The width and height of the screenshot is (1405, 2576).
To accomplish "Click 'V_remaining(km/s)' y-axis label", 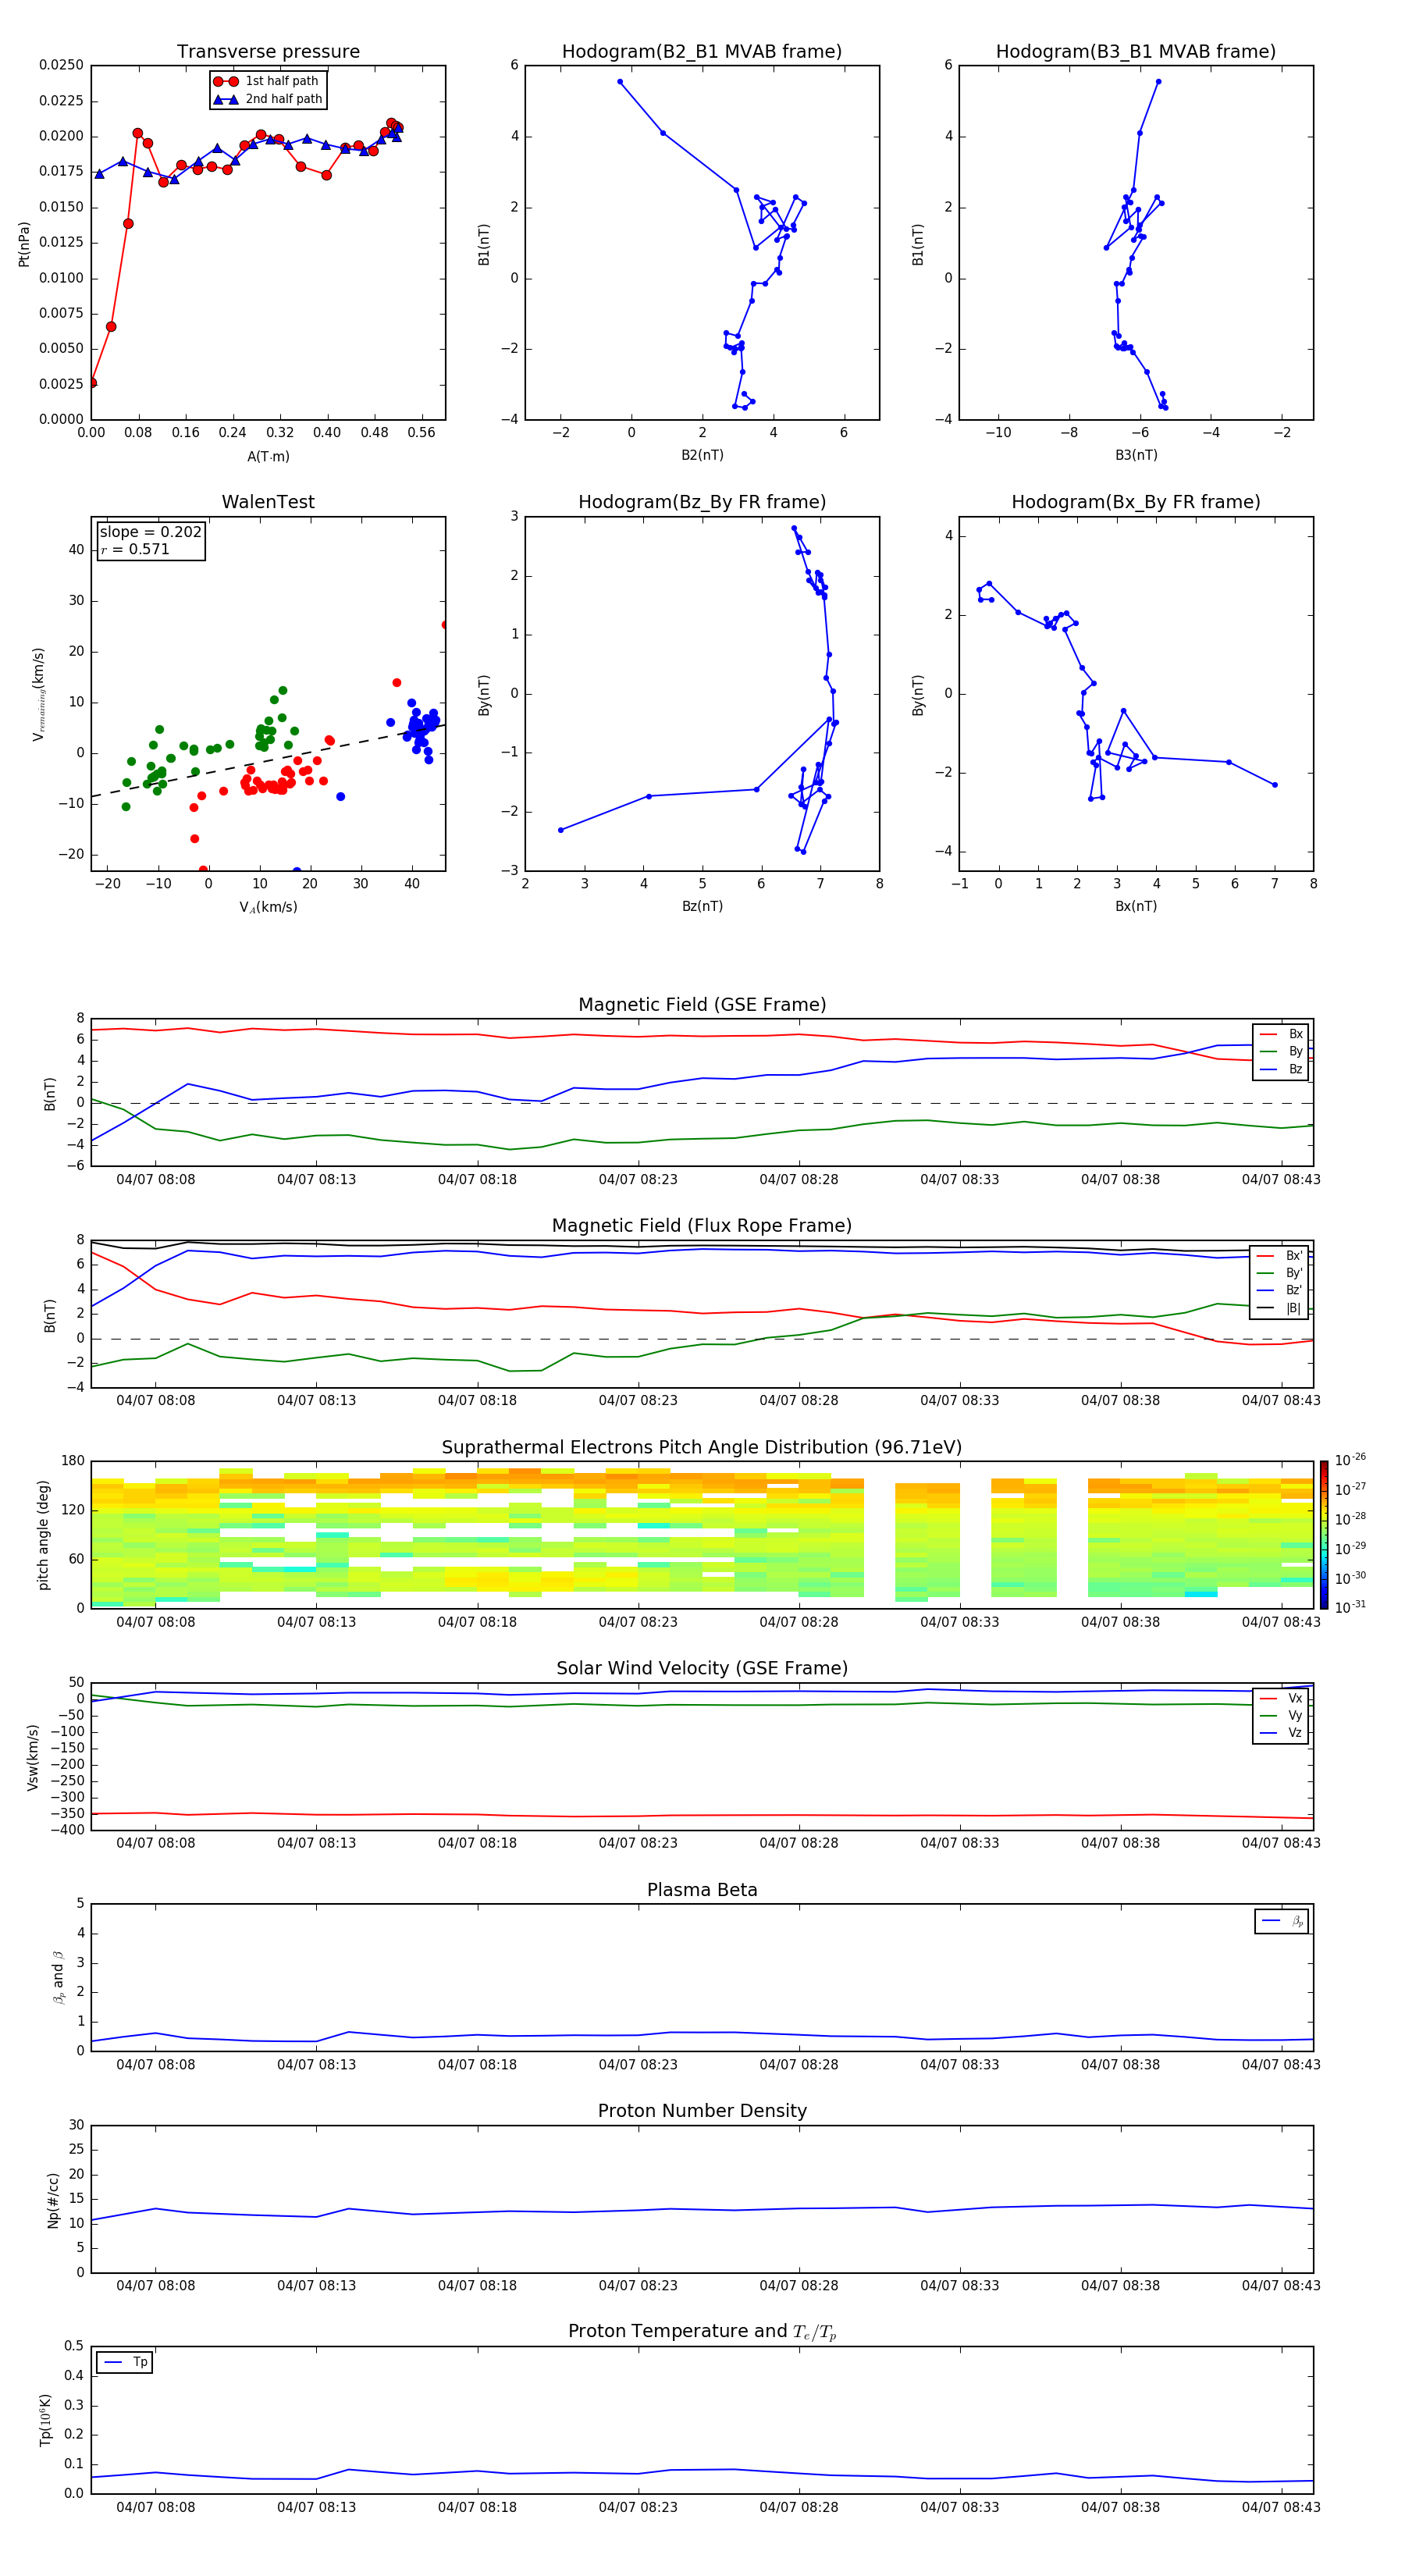I will (38, 694).
